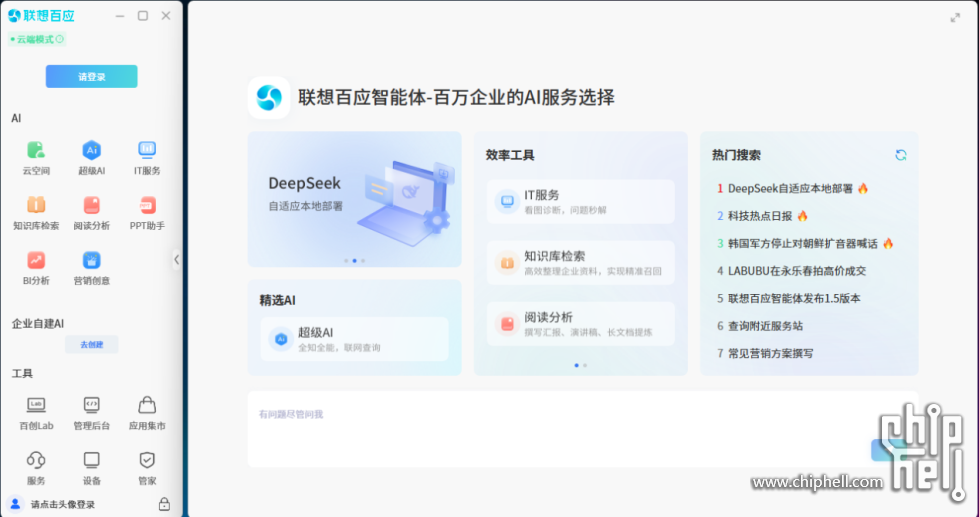Click the 去创建 button under 企业自建AI
The image size is (979, 517).
pyautogui.click(x=92, y=345)
